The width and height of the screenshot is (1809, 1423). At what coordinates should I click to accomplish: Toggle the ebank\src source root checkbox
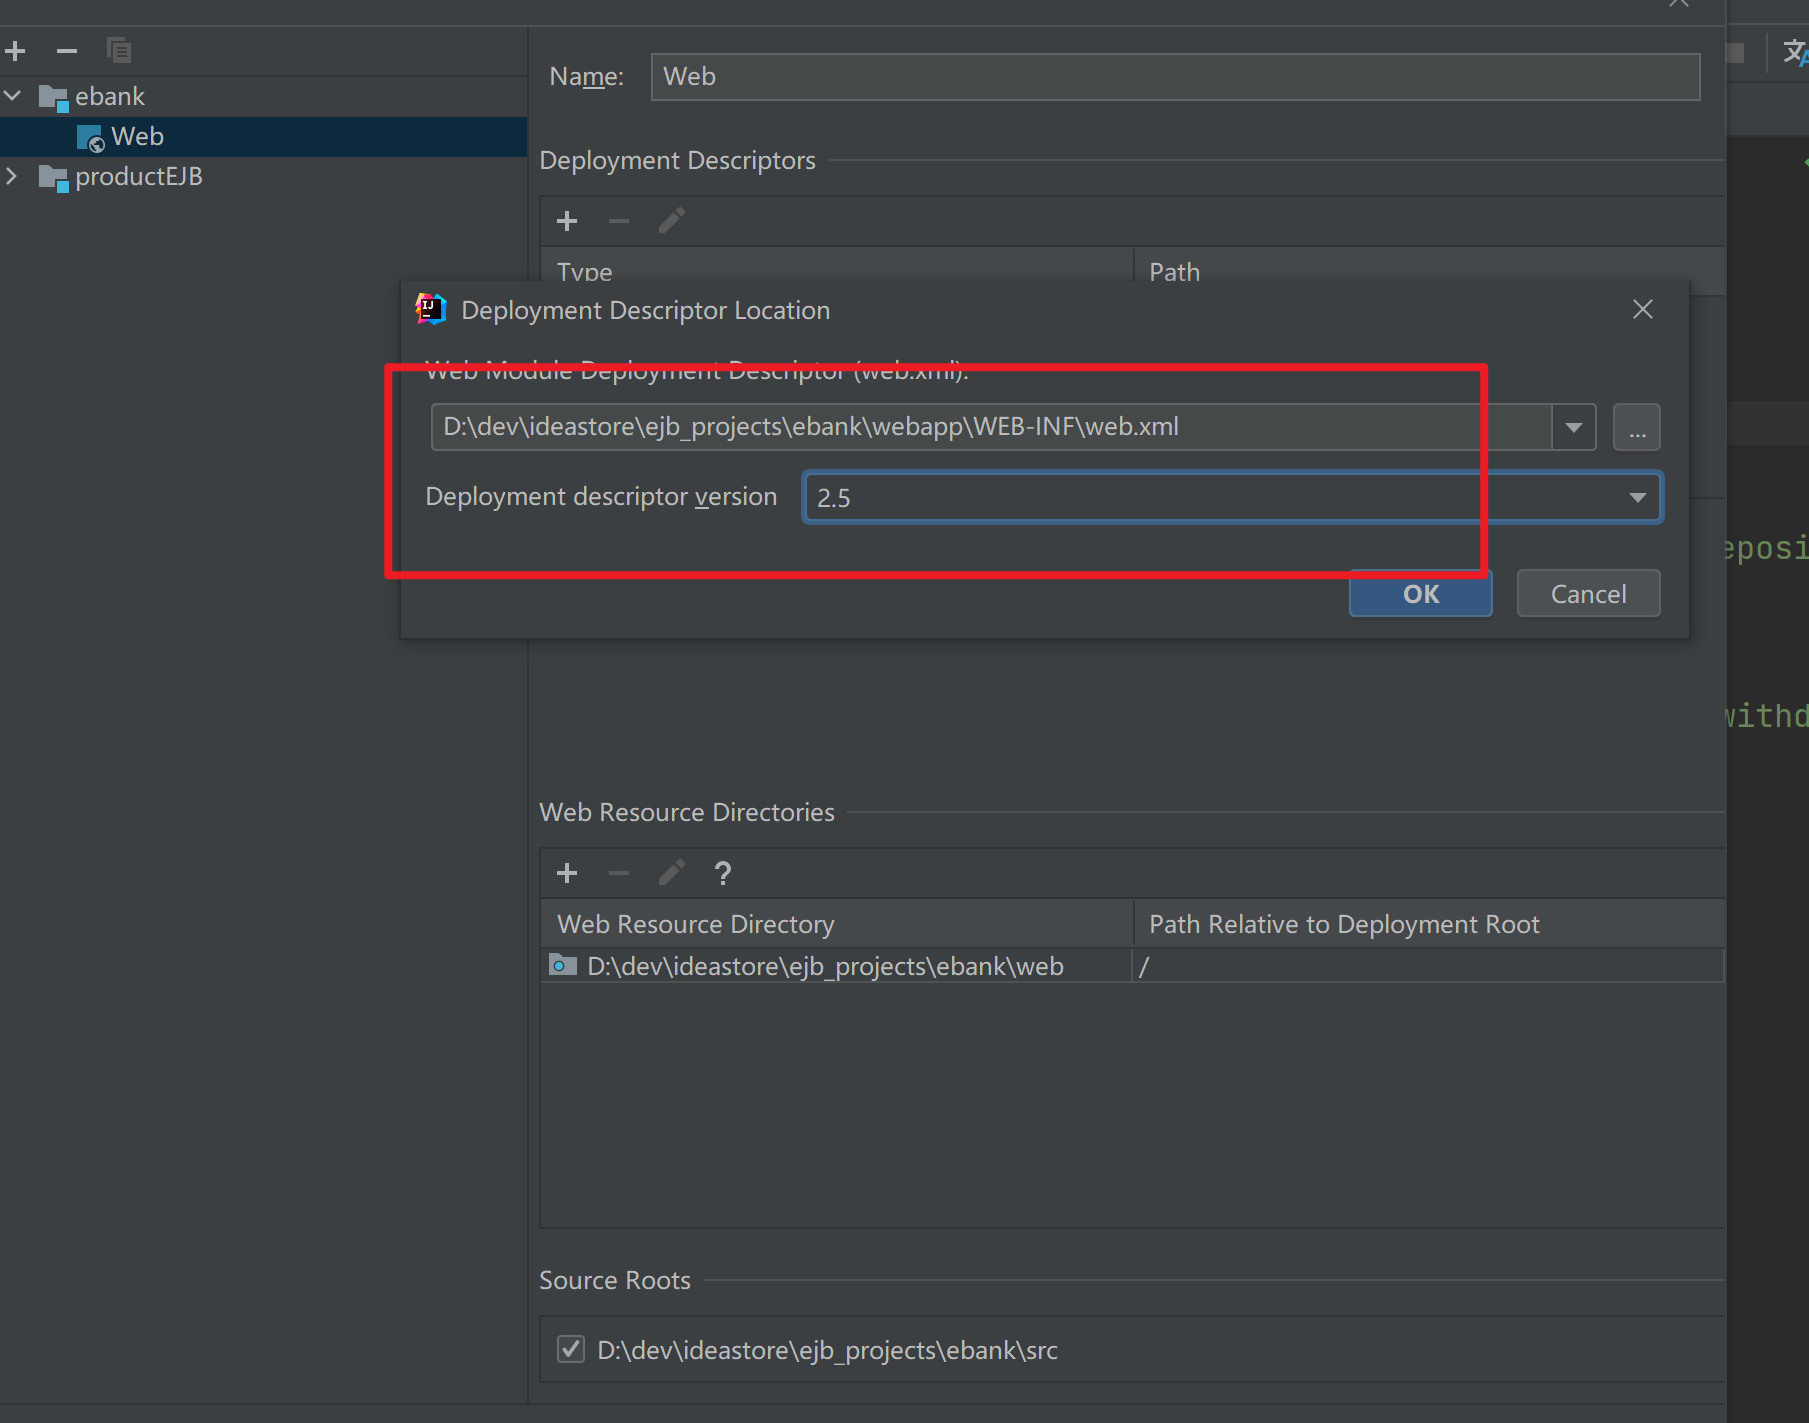[x=571, y=1349]
